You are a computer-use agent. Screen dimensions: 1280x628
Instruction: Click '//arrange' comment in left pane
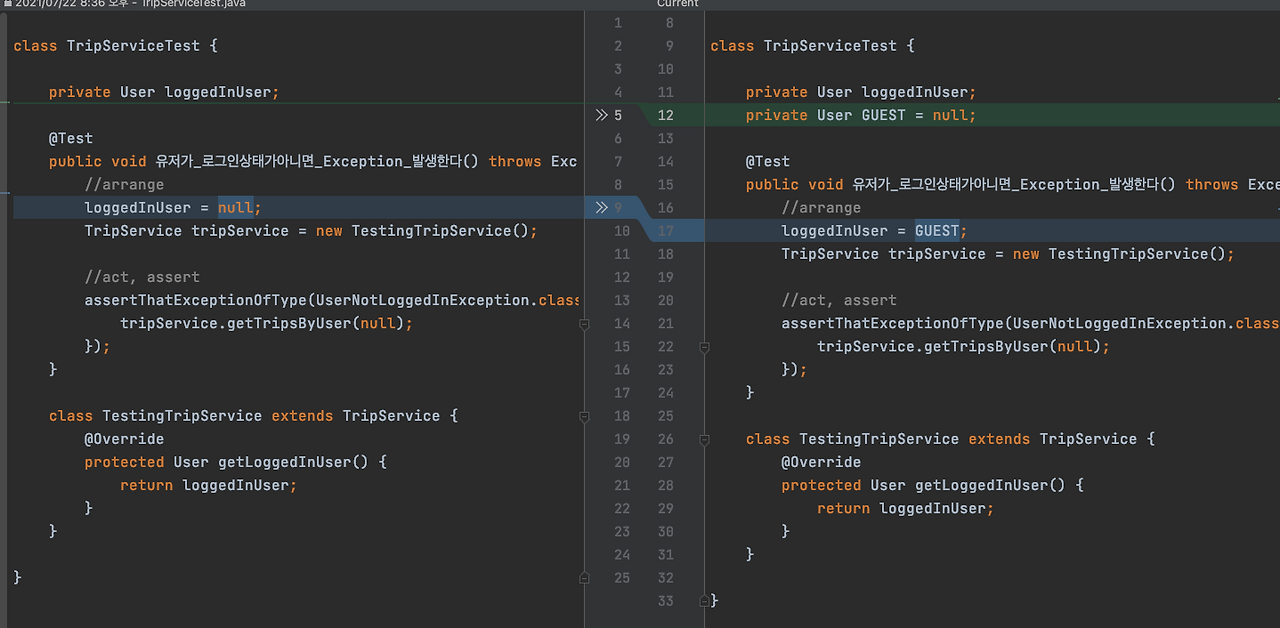click(124, 185)
